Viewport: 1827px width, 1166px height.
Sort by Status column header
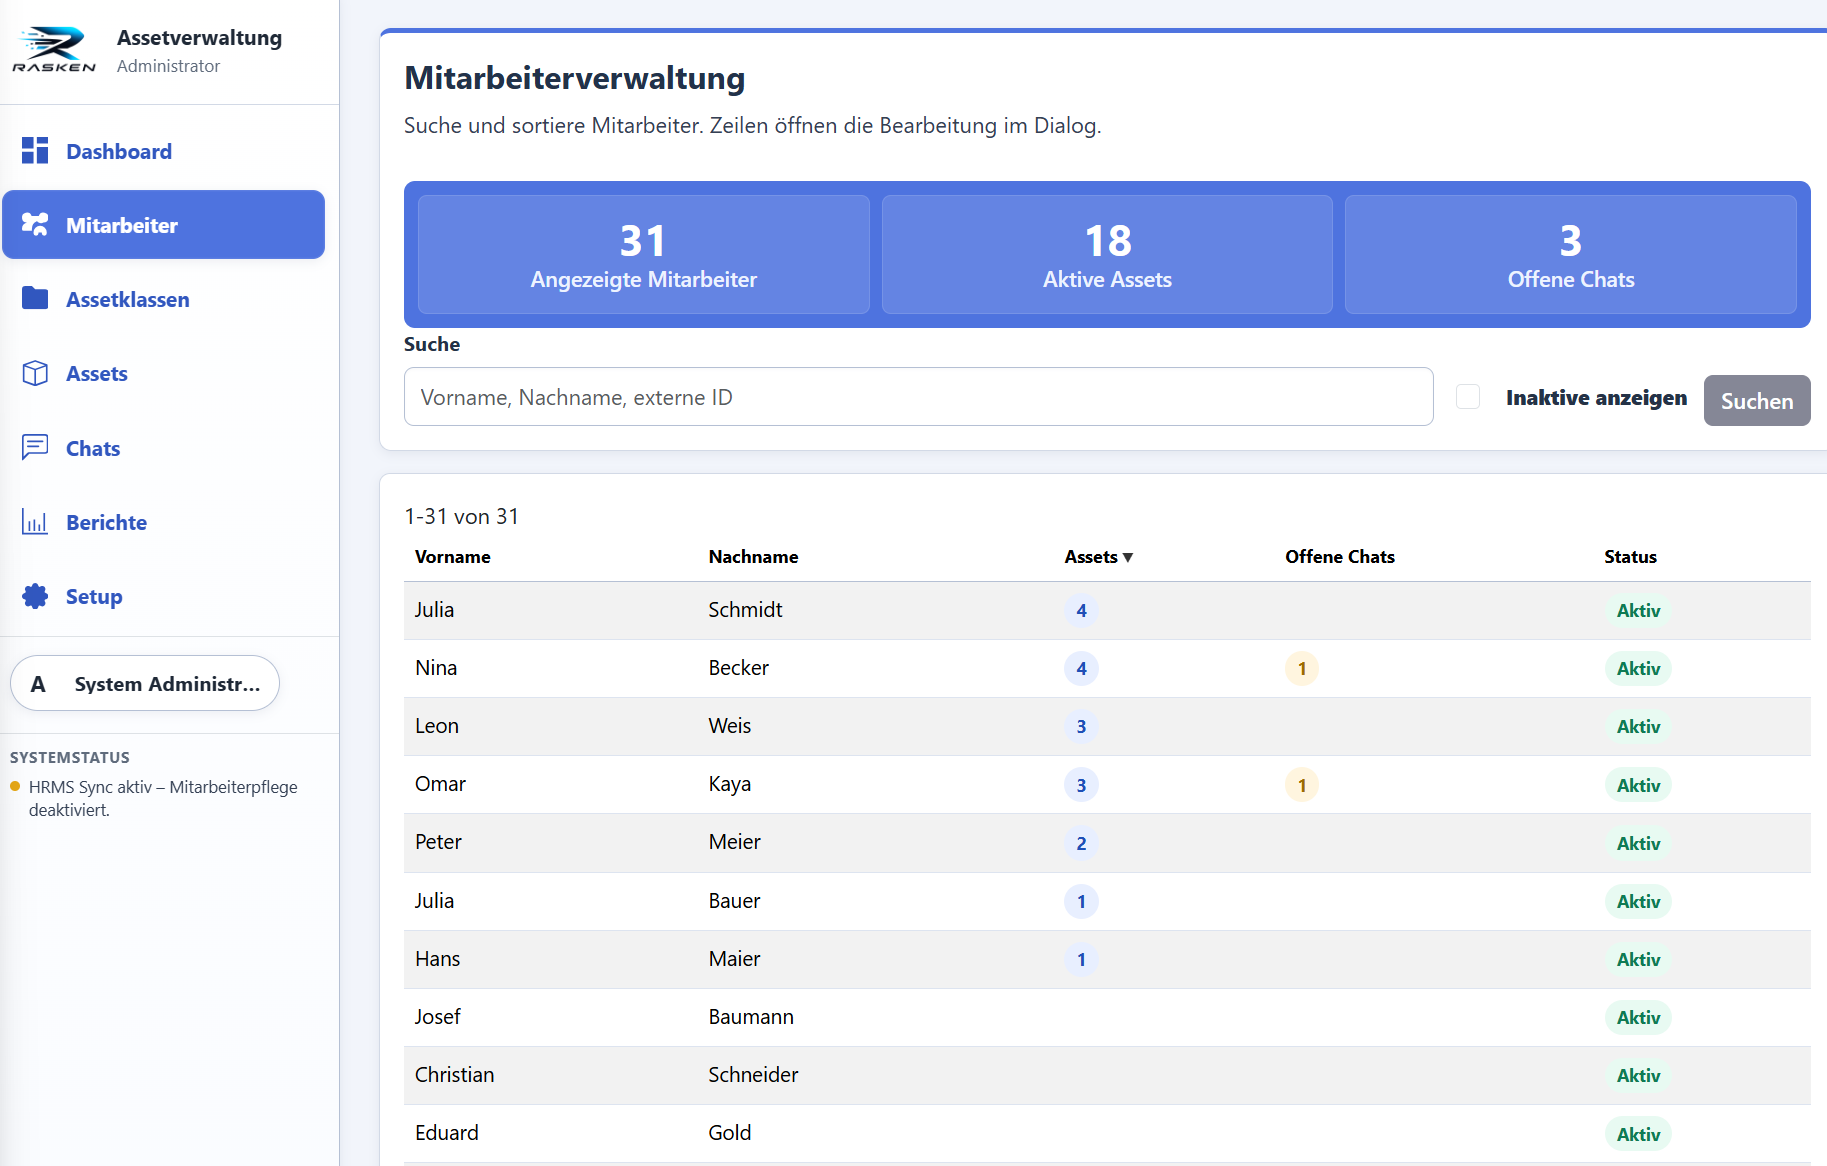pyautogui.click(x=1630, y=557)
